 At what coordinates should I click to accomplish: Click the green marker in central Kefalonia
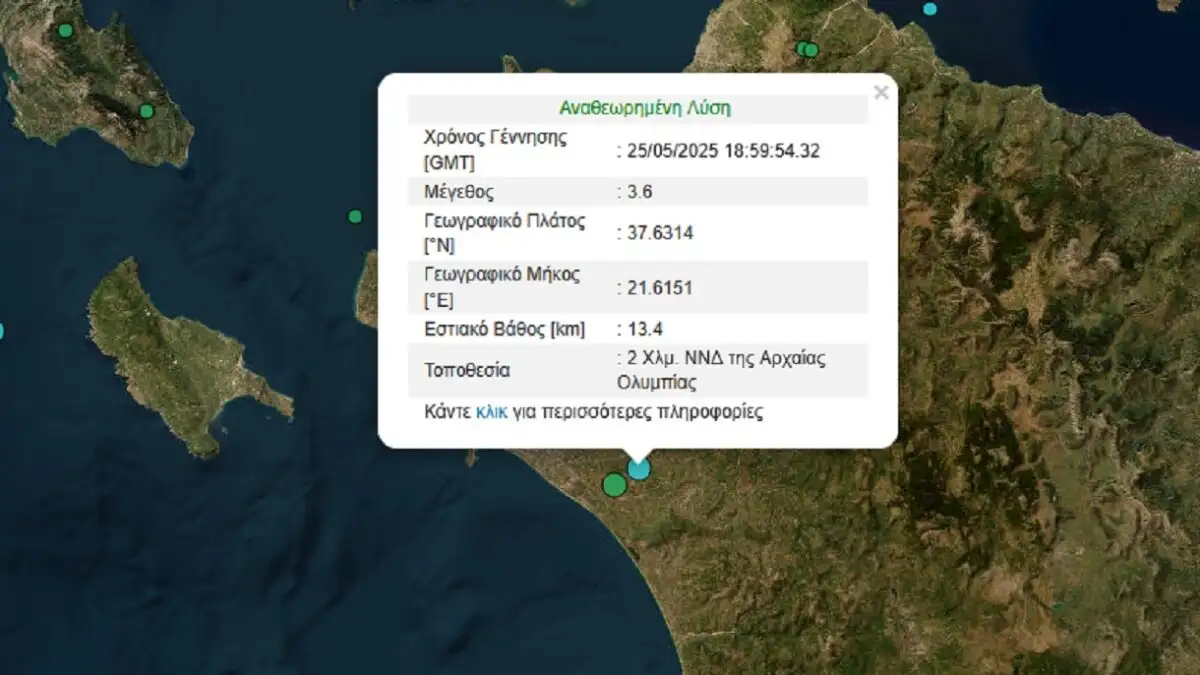pyautogui.click(x=146, y=111)
